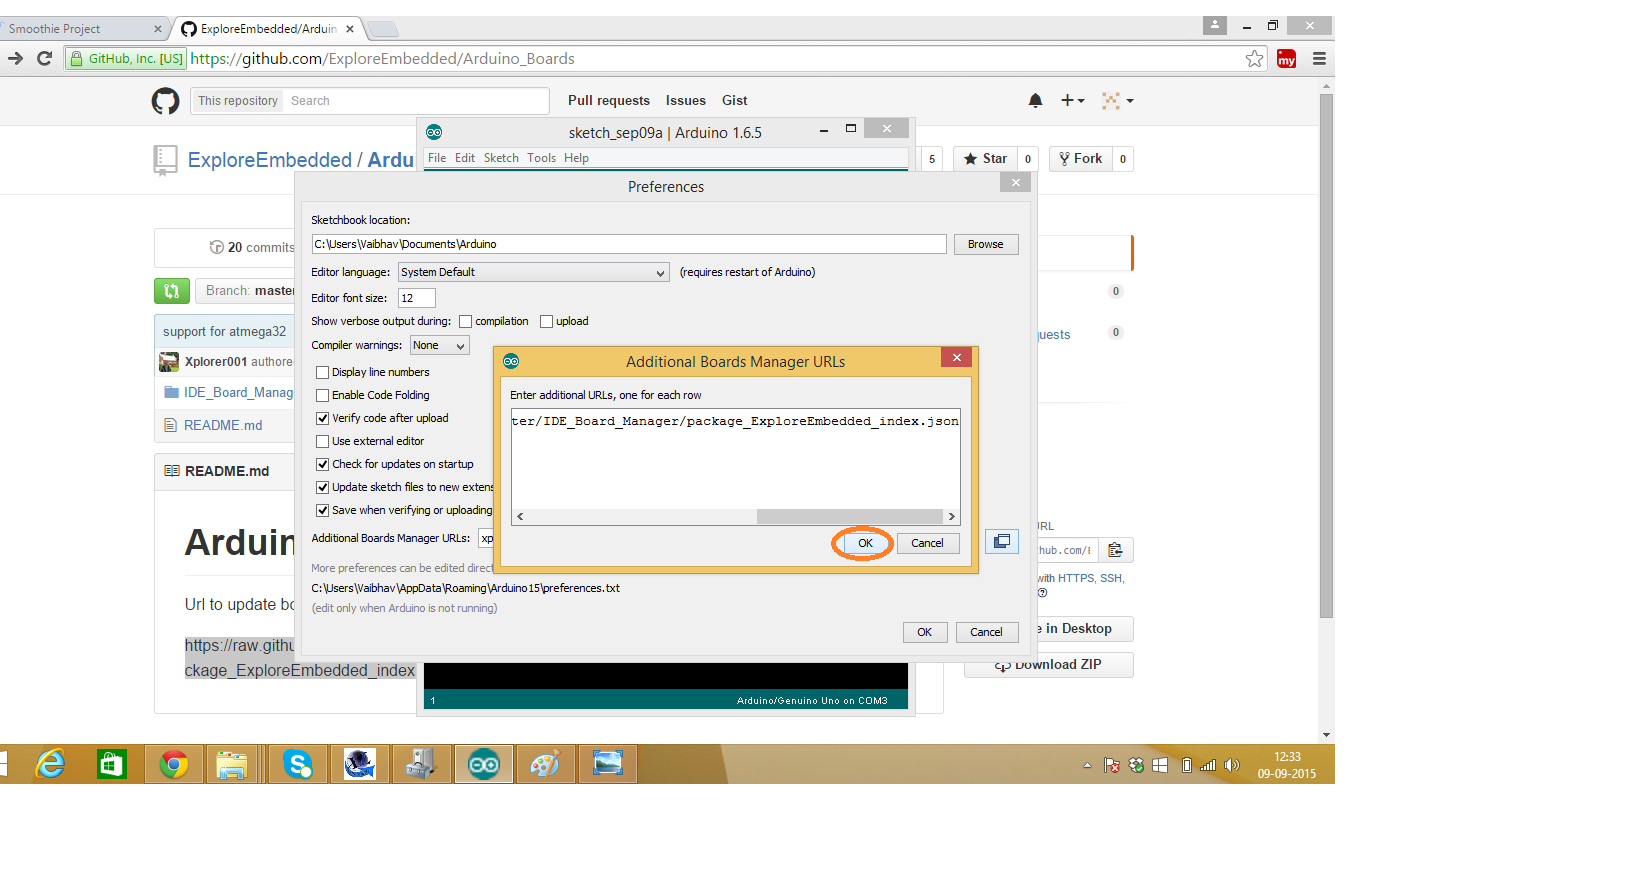Open the Arduino Sketch menu
Image resolution: width=1636 pixels, height=896 pixels.
[x=501, y=158]
